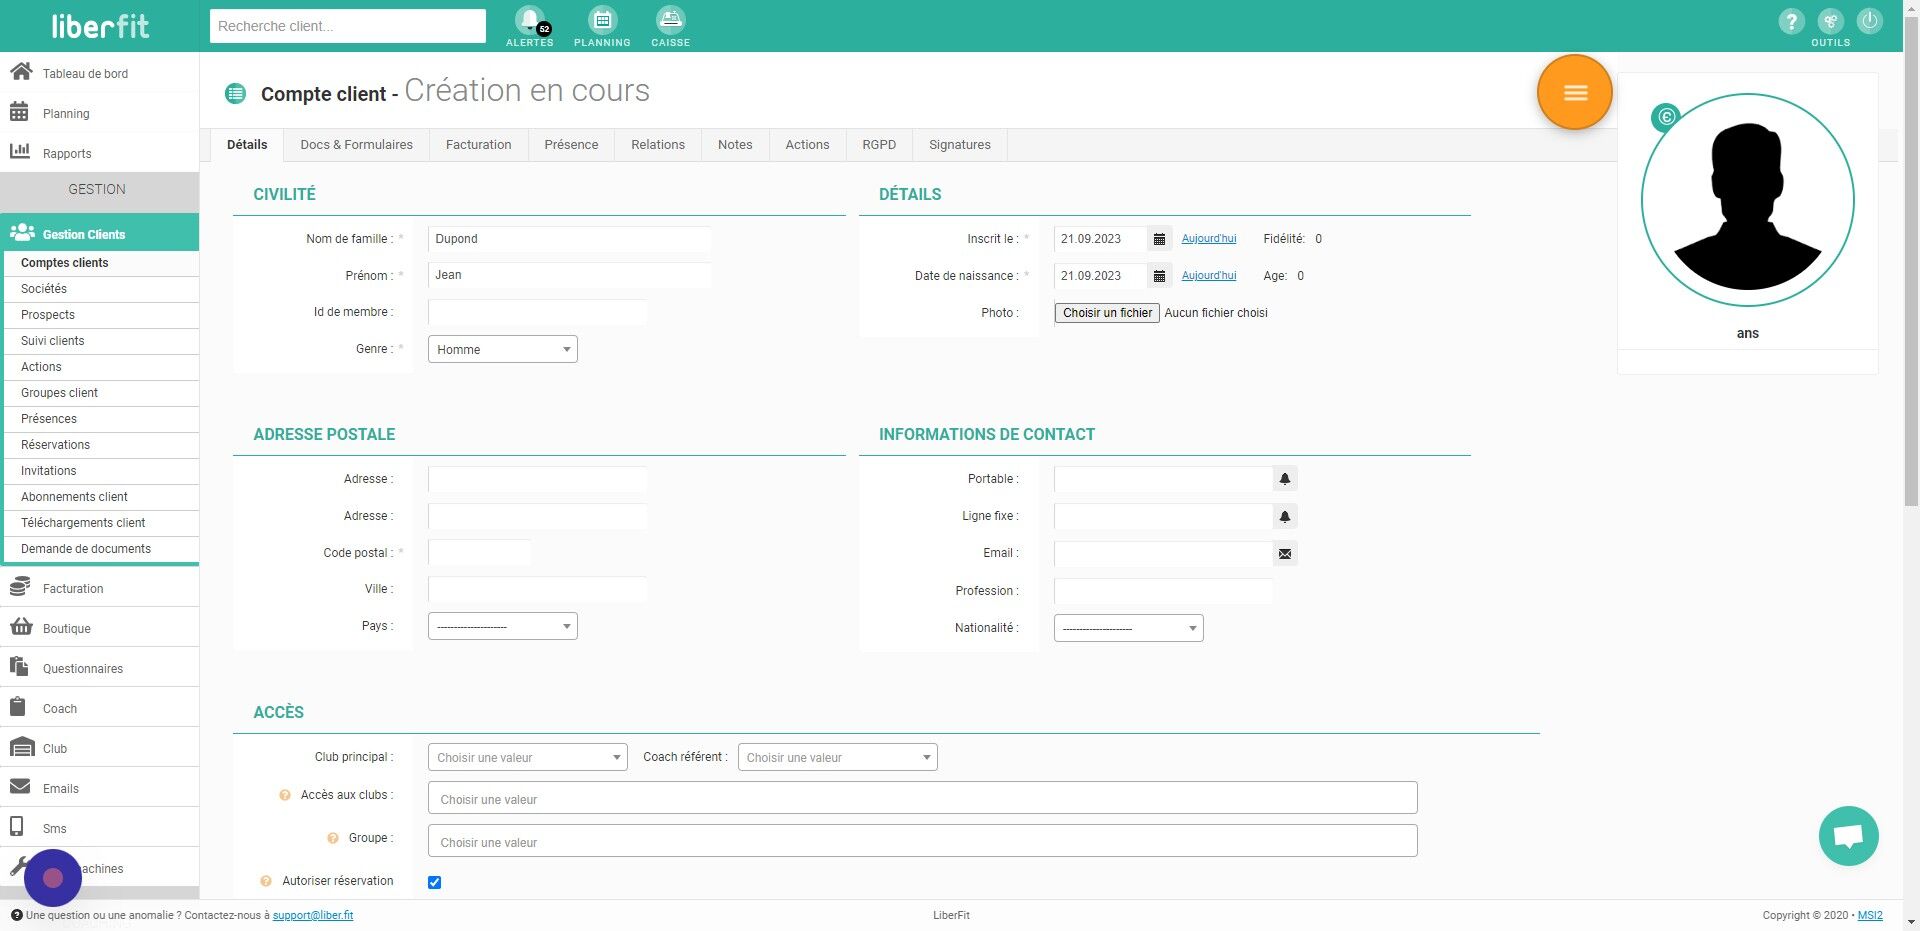This screenshot has width=1920, height=931.
Task: Open the Nationalité dropdown
Action: pyautogui.click(x=1128, y=628)
